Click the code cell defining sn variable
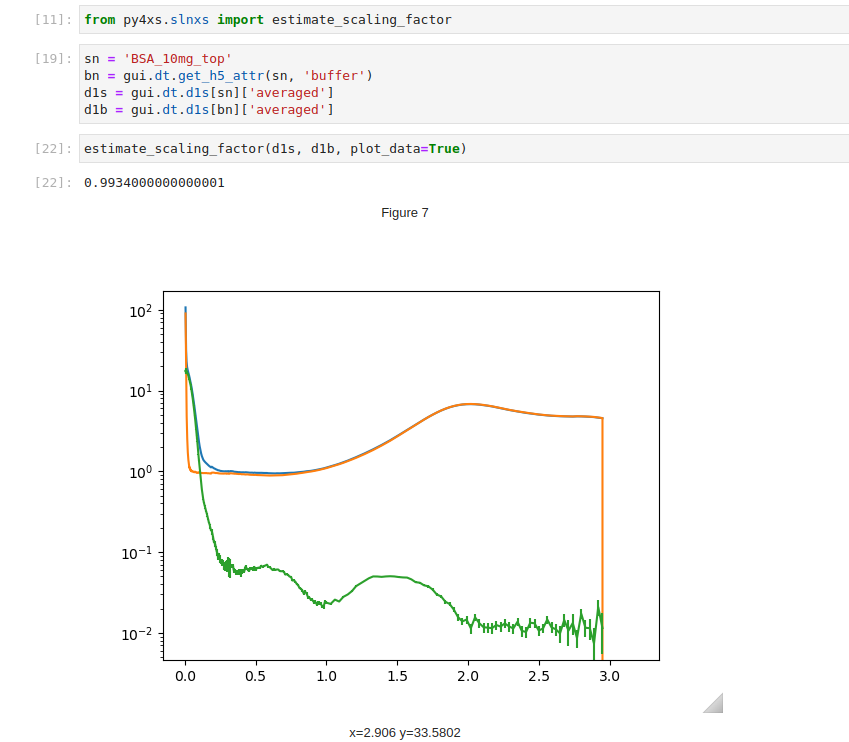 click(464, 84)
